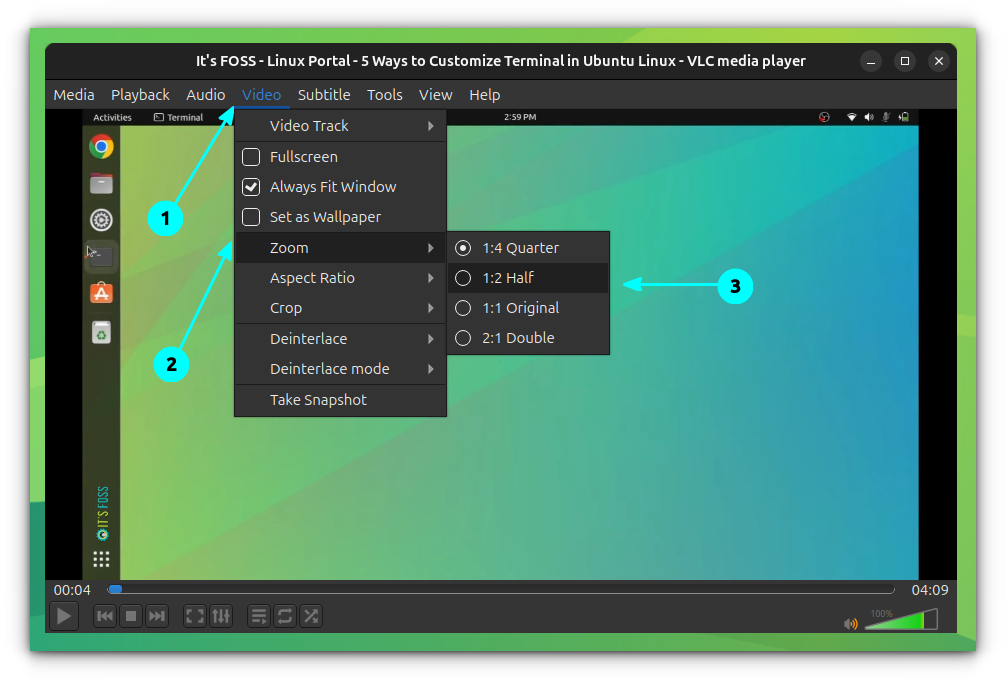Check the Fullscreen checkbox
The image size is (1006, 683).
coord(251,156)
